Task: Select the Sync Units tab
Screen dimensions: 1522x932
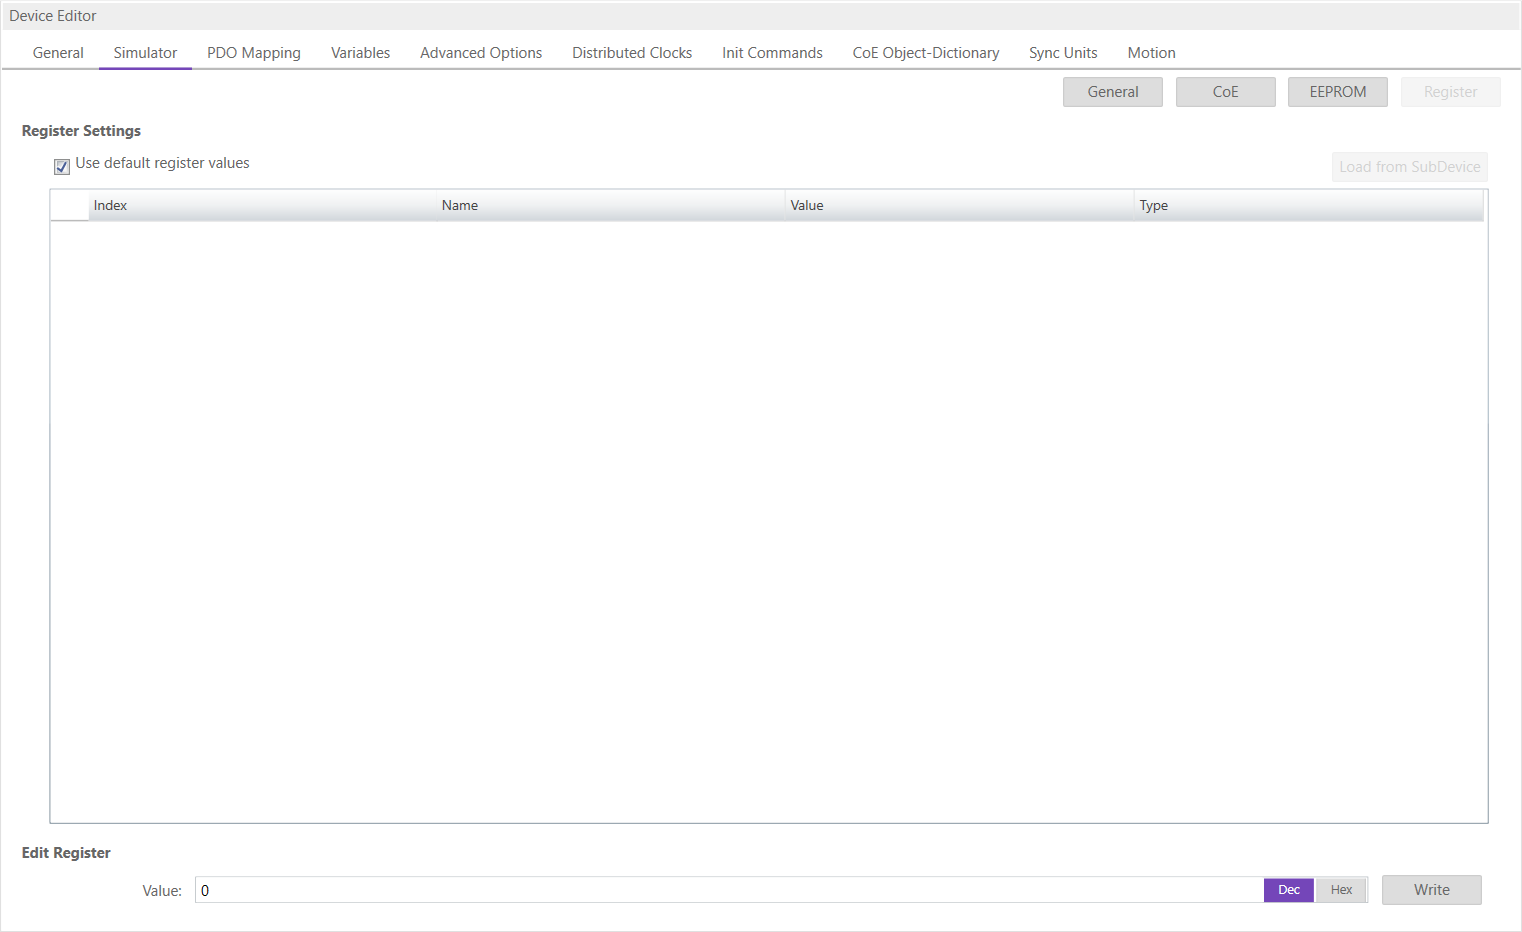Action: (x=1062, y=53)
